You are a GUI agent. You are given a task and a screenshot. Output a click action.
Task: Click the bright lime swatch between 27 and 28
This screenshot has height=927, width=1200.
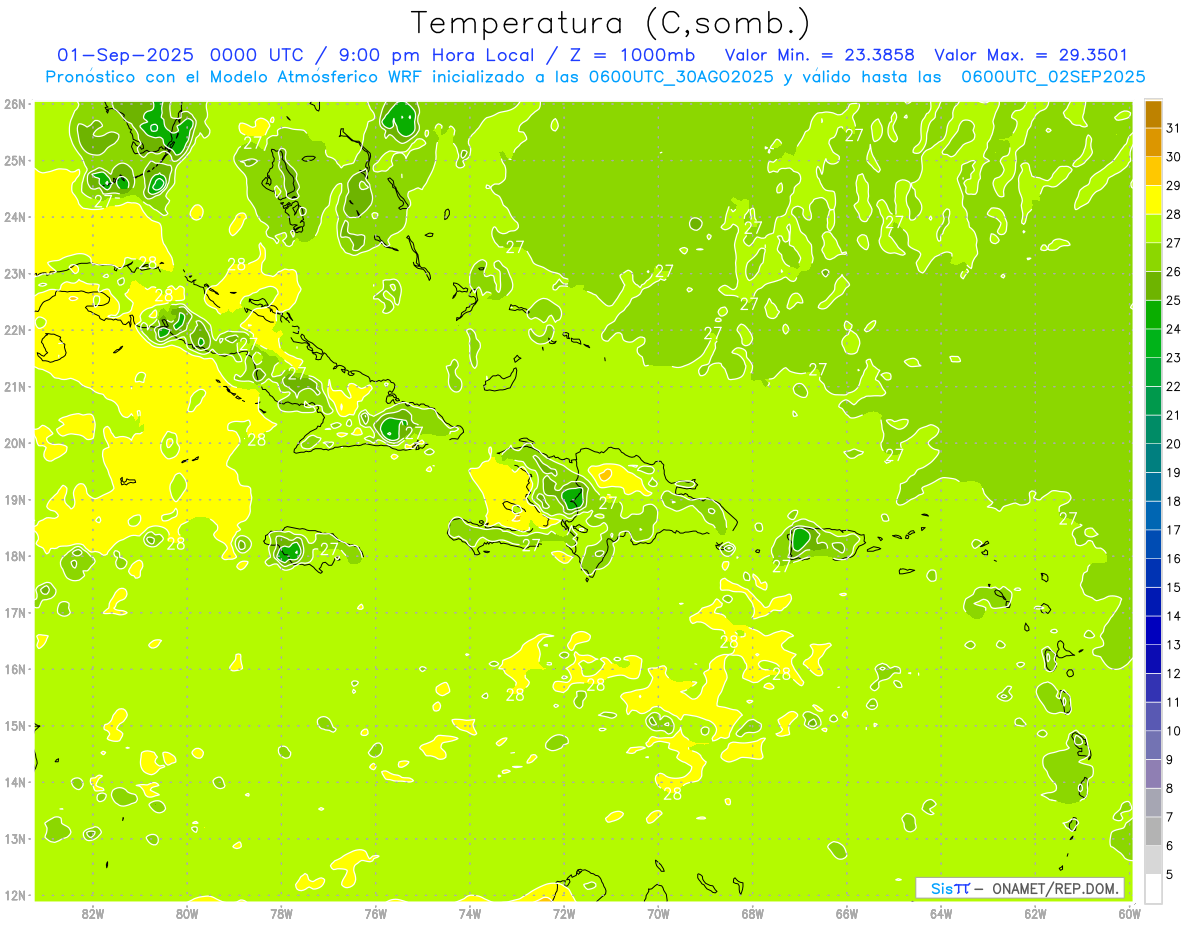point(1154,229)
